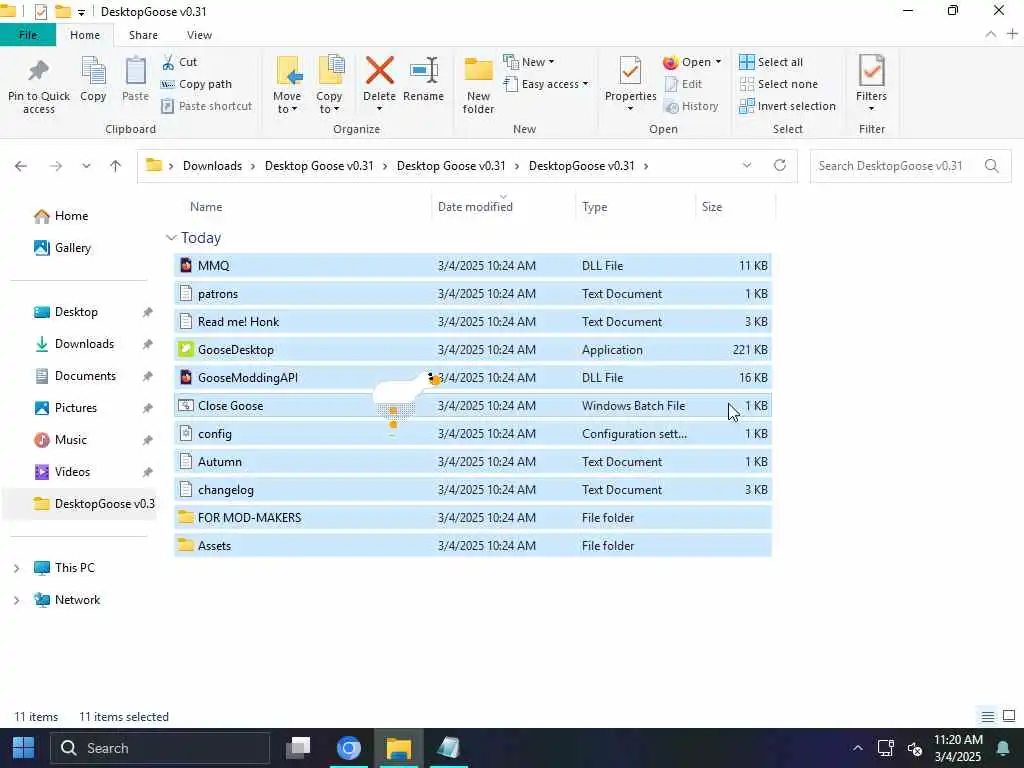Select the FOR MOD-MAKERS folder
1024x768 pixels.
click(473, 518)
